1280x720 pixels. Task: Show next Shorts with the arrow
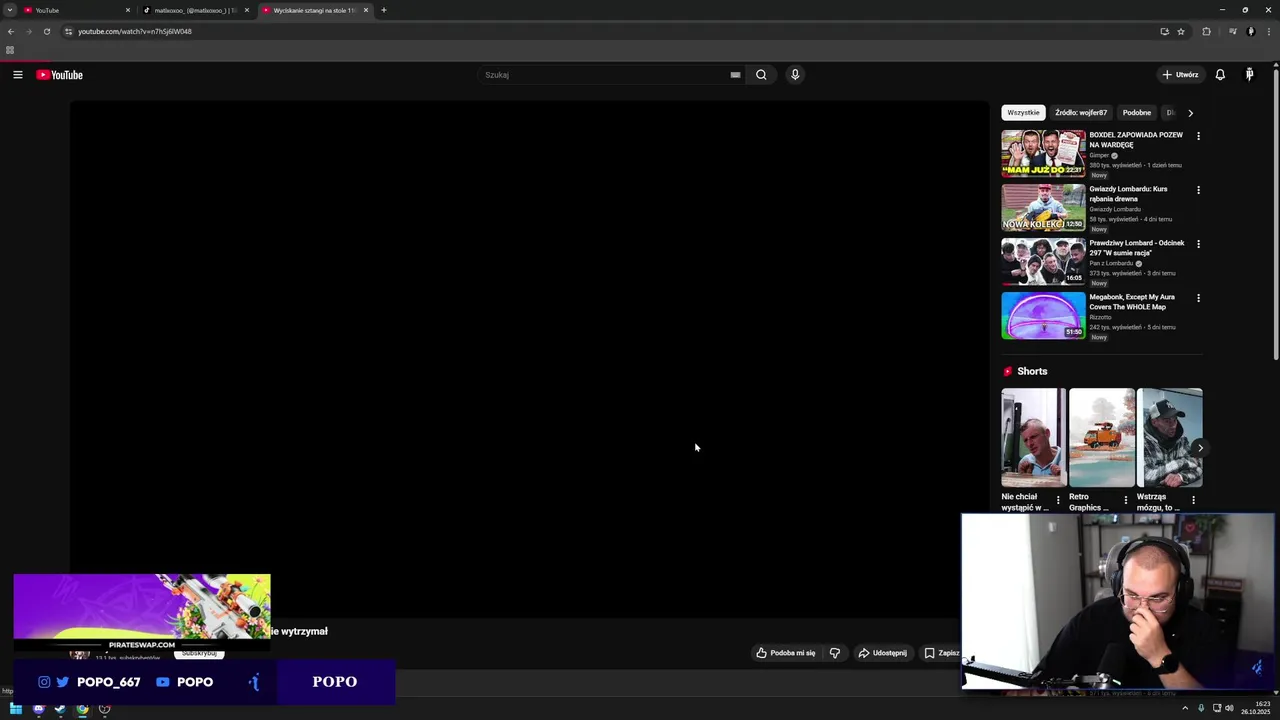pos(1200,448)
